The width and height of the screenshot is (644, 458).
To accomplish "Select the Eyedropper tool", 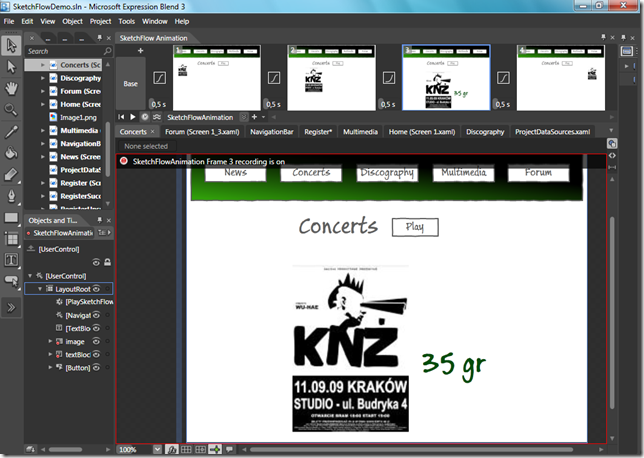I will (x=11, y=131).
